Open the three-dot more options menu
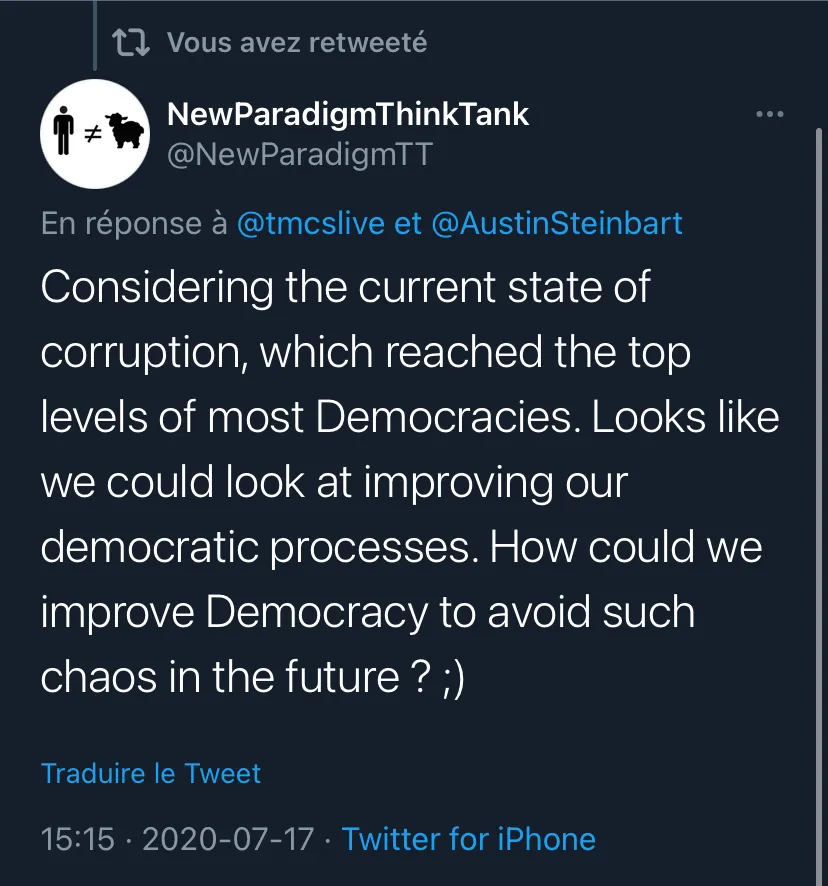 (770, 114)
